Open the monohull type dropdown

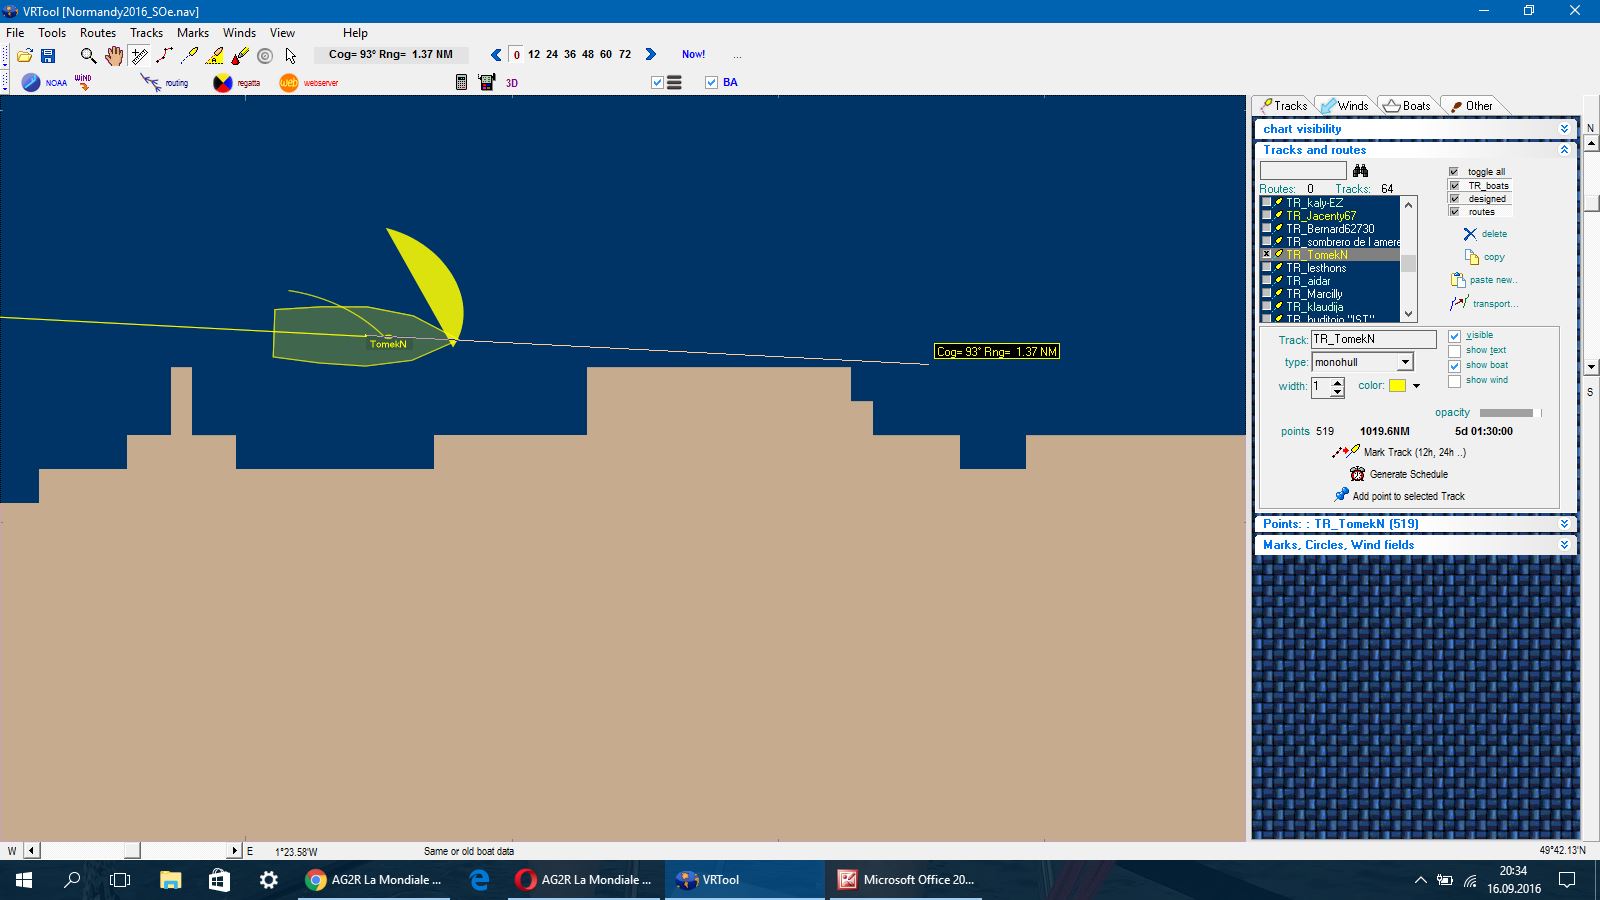click(1405, 362)
